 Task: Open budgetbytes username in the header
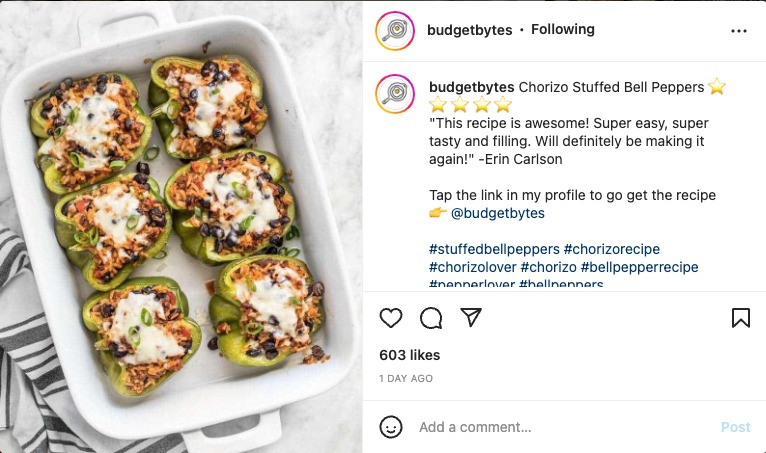[470, 30]
